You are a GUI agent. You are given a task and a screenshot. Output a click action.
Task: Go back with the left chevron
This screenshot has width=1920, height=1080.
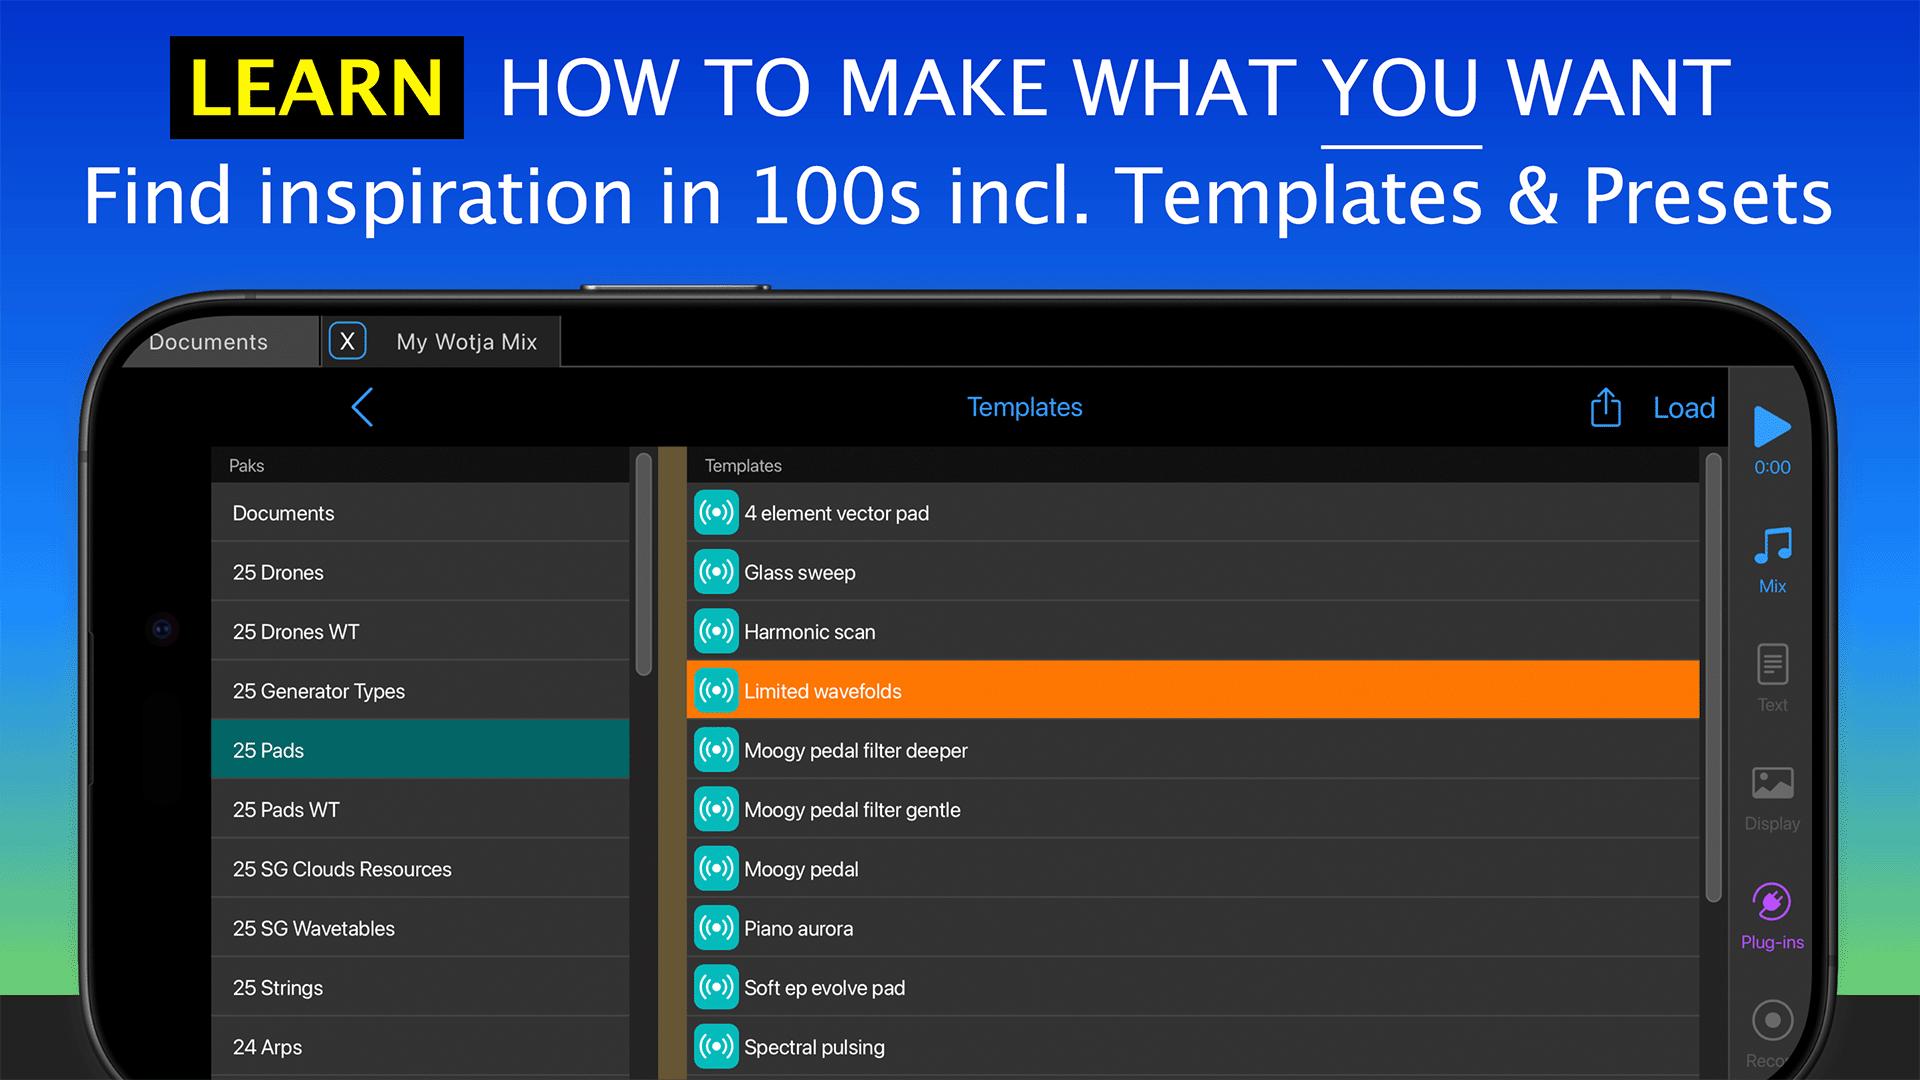pos(362,407)
